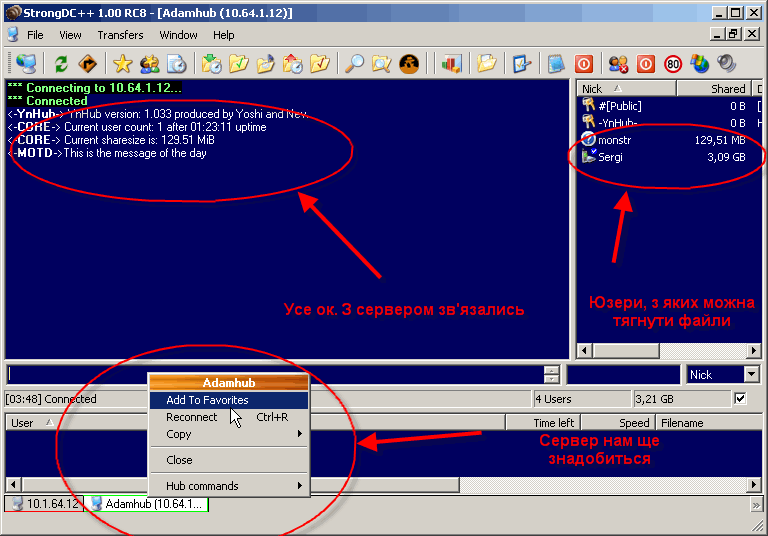Sort transfers by Speed column
Screen dimensions: 768x536
[617, 423]
